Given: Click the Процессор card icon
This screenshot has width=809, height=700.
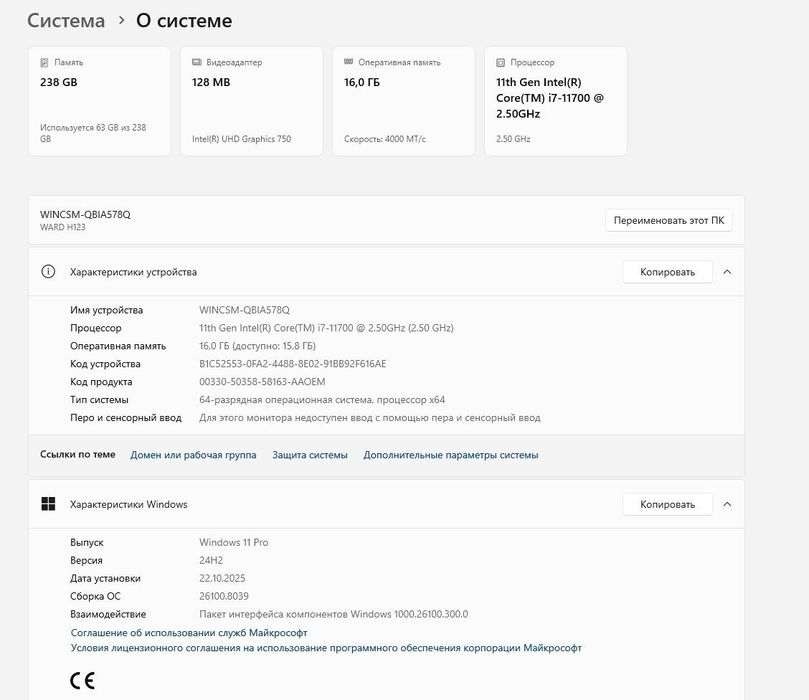Looking at the screenshot, I should (x=500, y=62).
